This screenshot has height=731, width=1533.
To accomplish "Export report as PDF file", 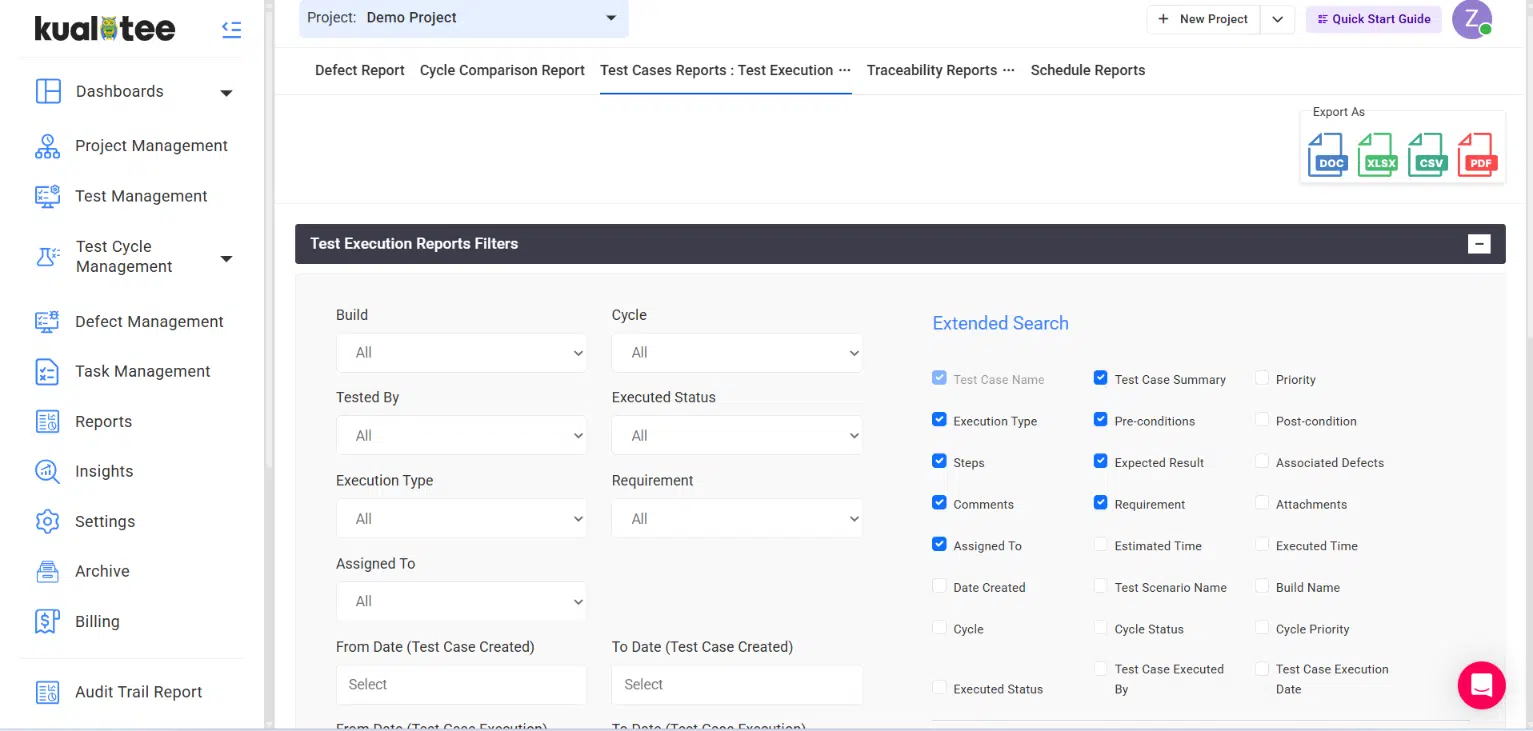I will [1477, 156].
